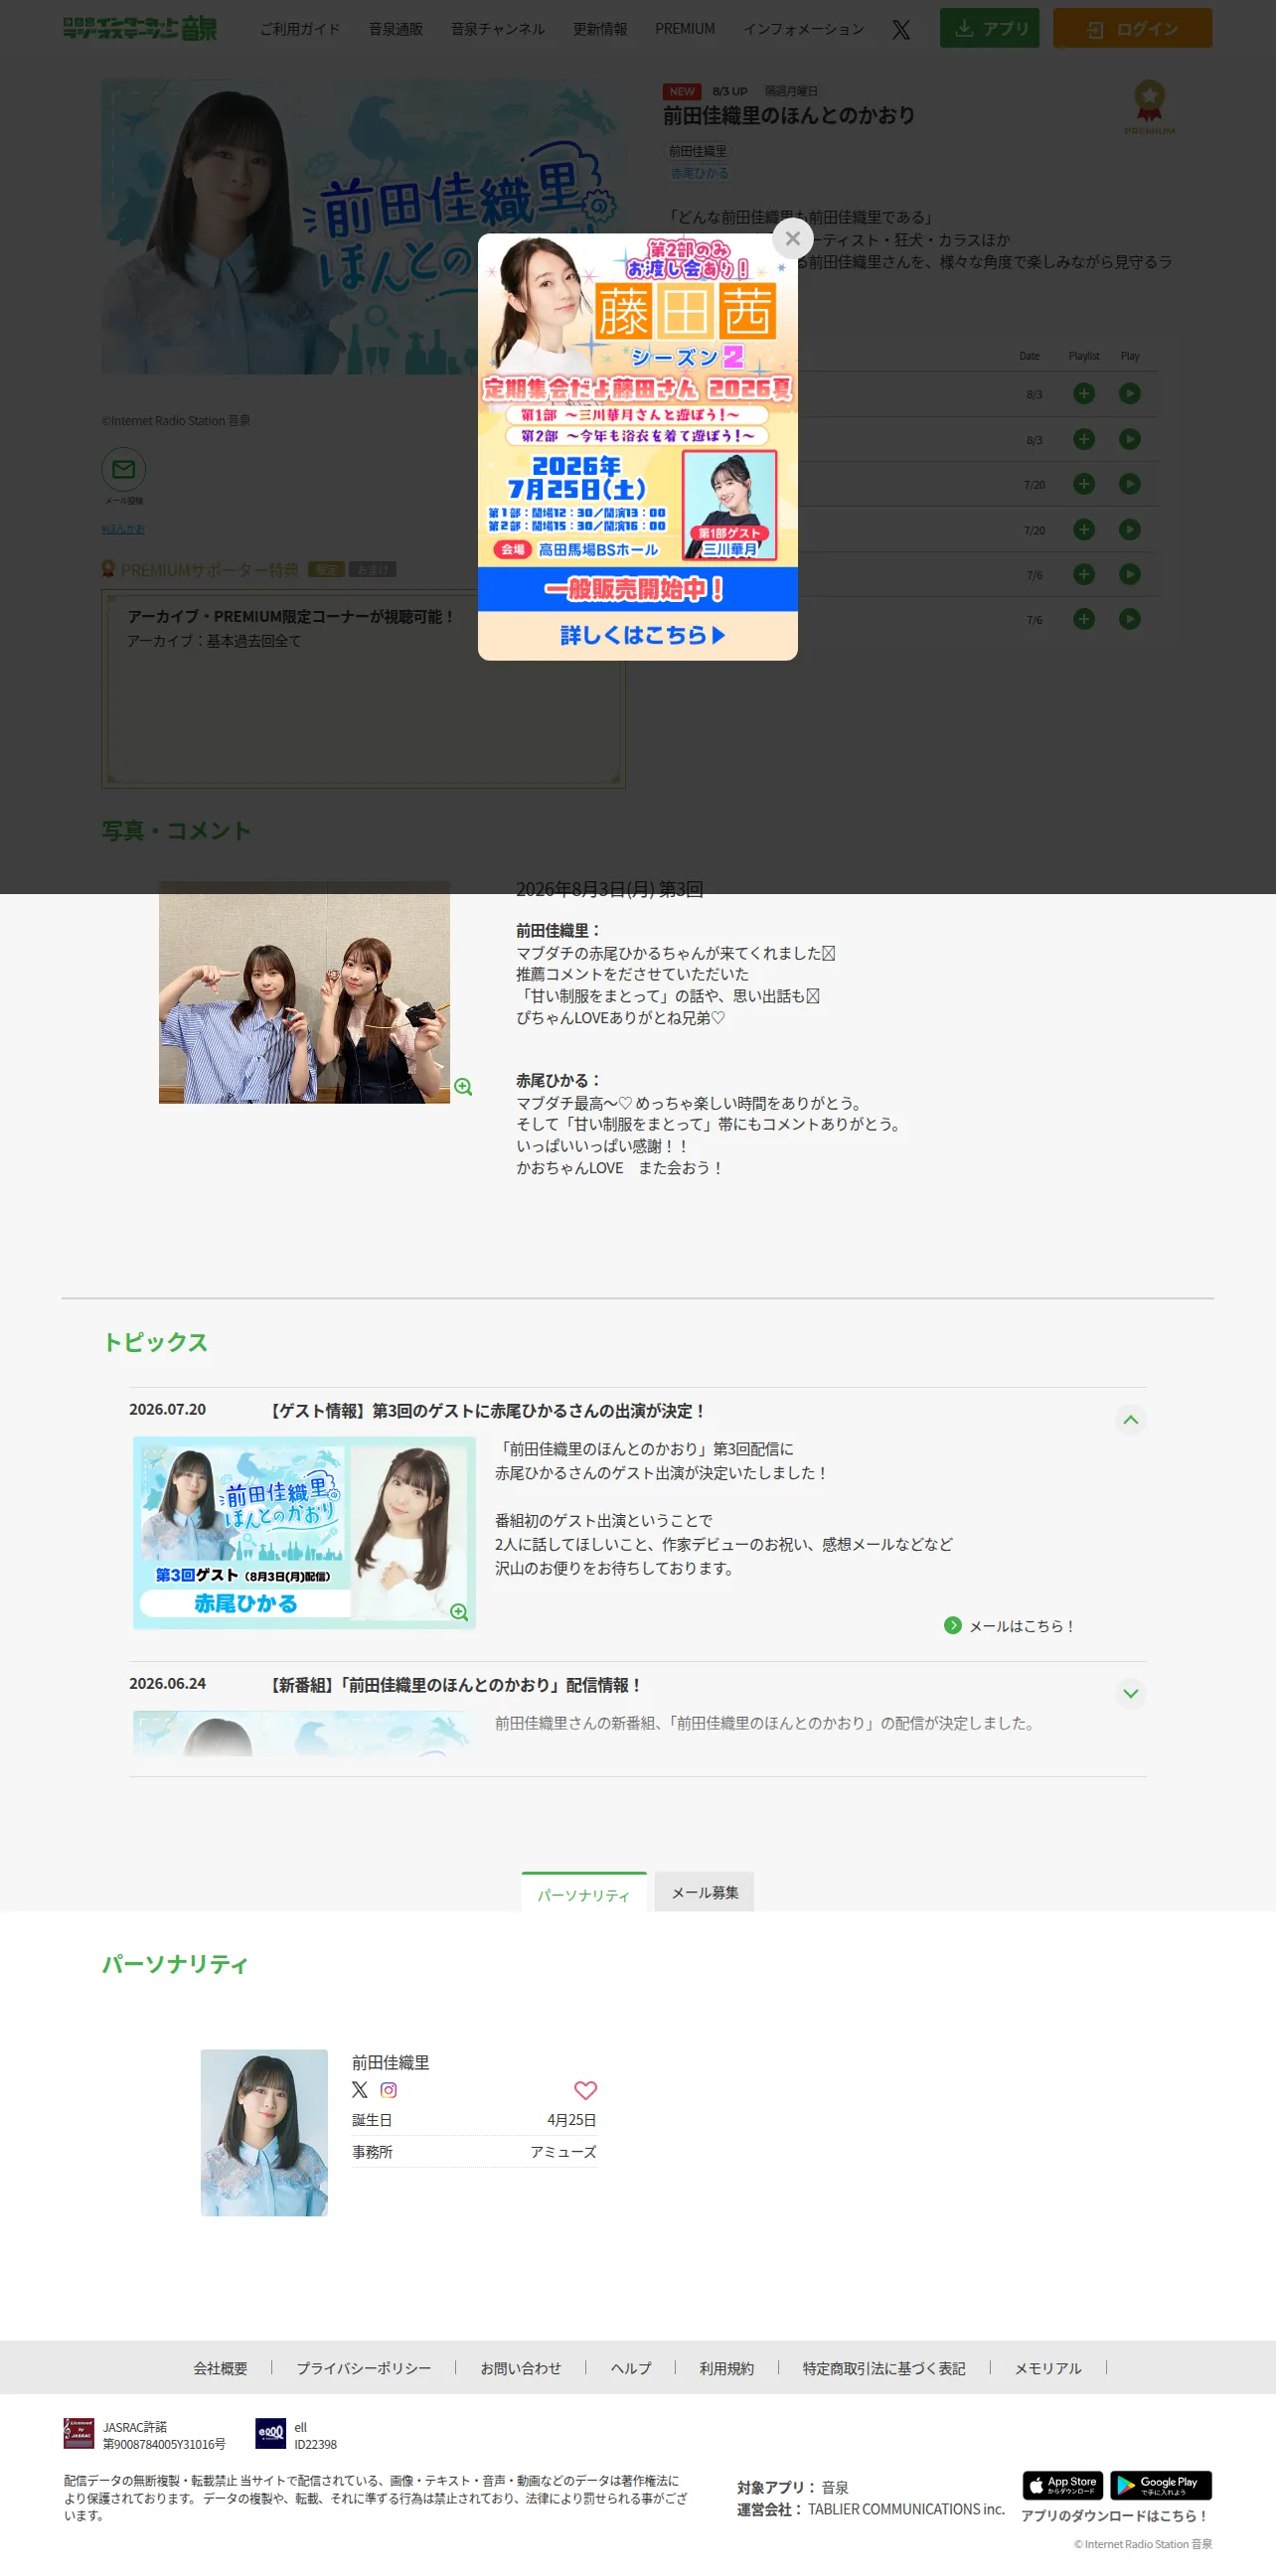Screen dimensions: 1276x2576
Task: Click the green アプリ download button
Action: pyautogui.click(x=990, y=28)
